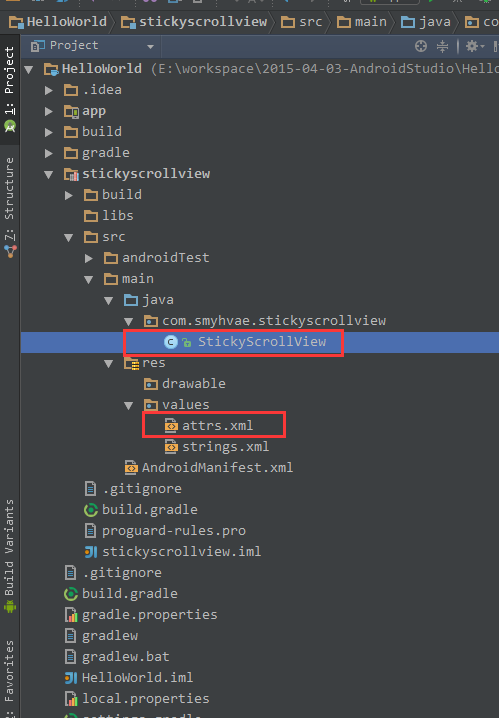This screenshot has height=718, width=499.
Task: Click the stickyscrollview build.gradle icon
Action: 91,510
